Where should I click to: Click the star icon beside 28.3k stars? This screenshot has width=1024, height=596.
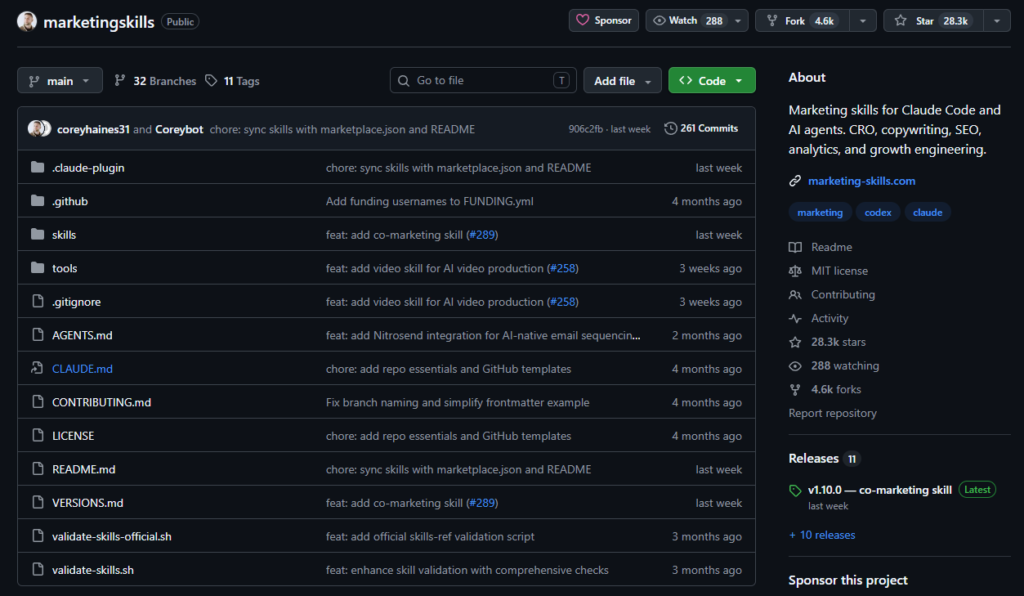pos(795,342)
